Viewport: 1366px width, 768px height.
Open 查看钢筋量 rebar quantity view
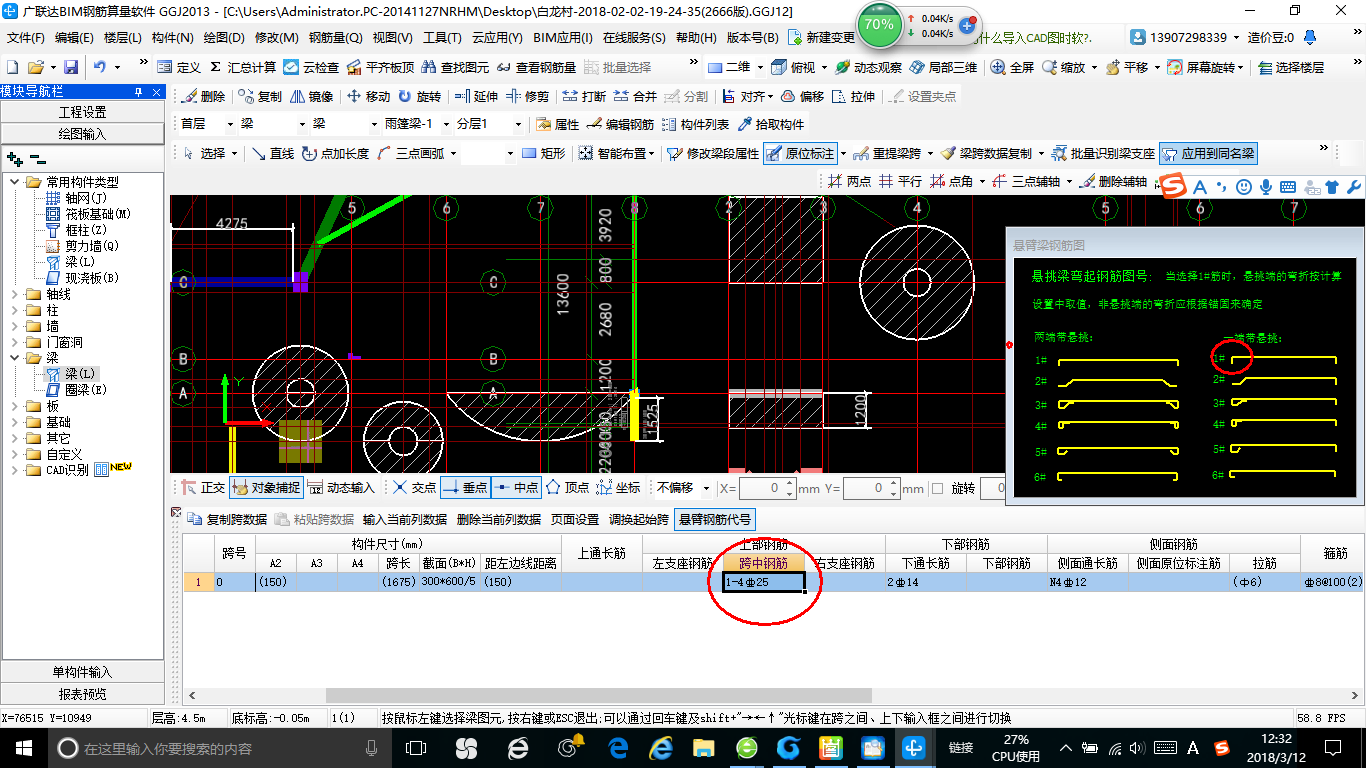536,67
